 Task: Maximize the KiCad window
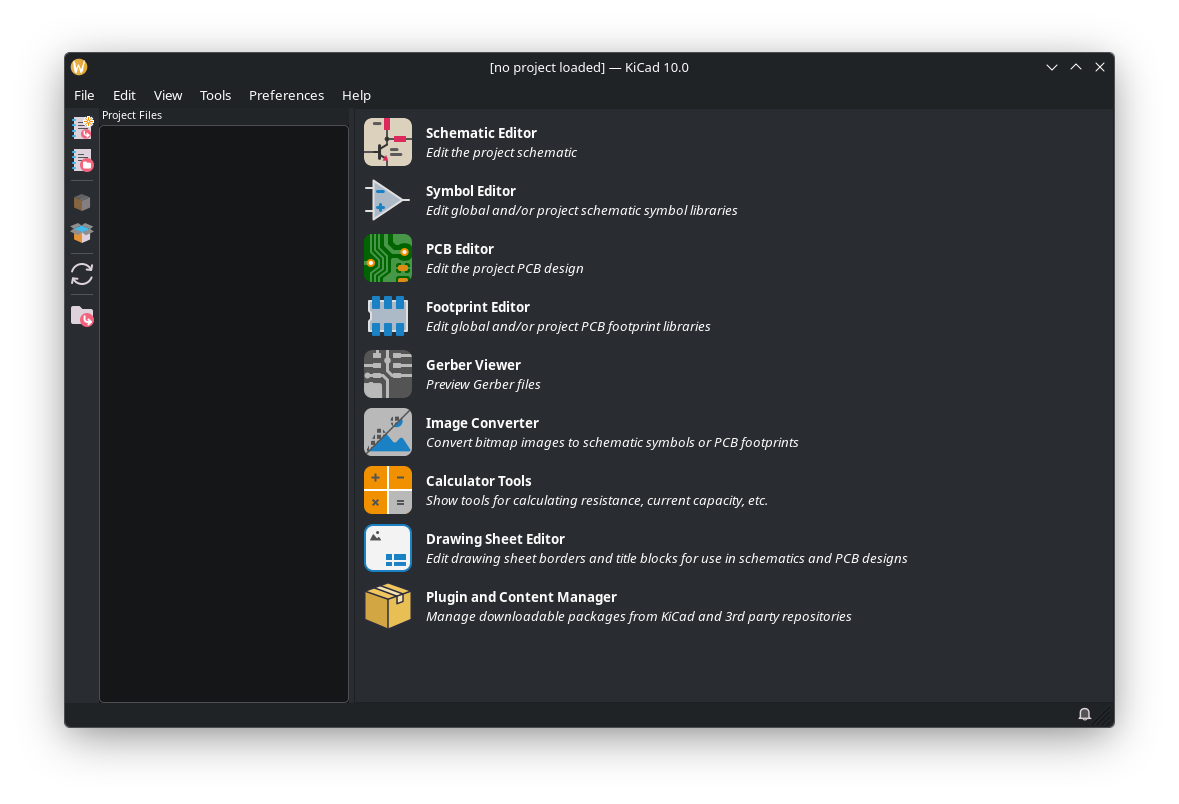pyautogui.click(x=1076, y=67)
